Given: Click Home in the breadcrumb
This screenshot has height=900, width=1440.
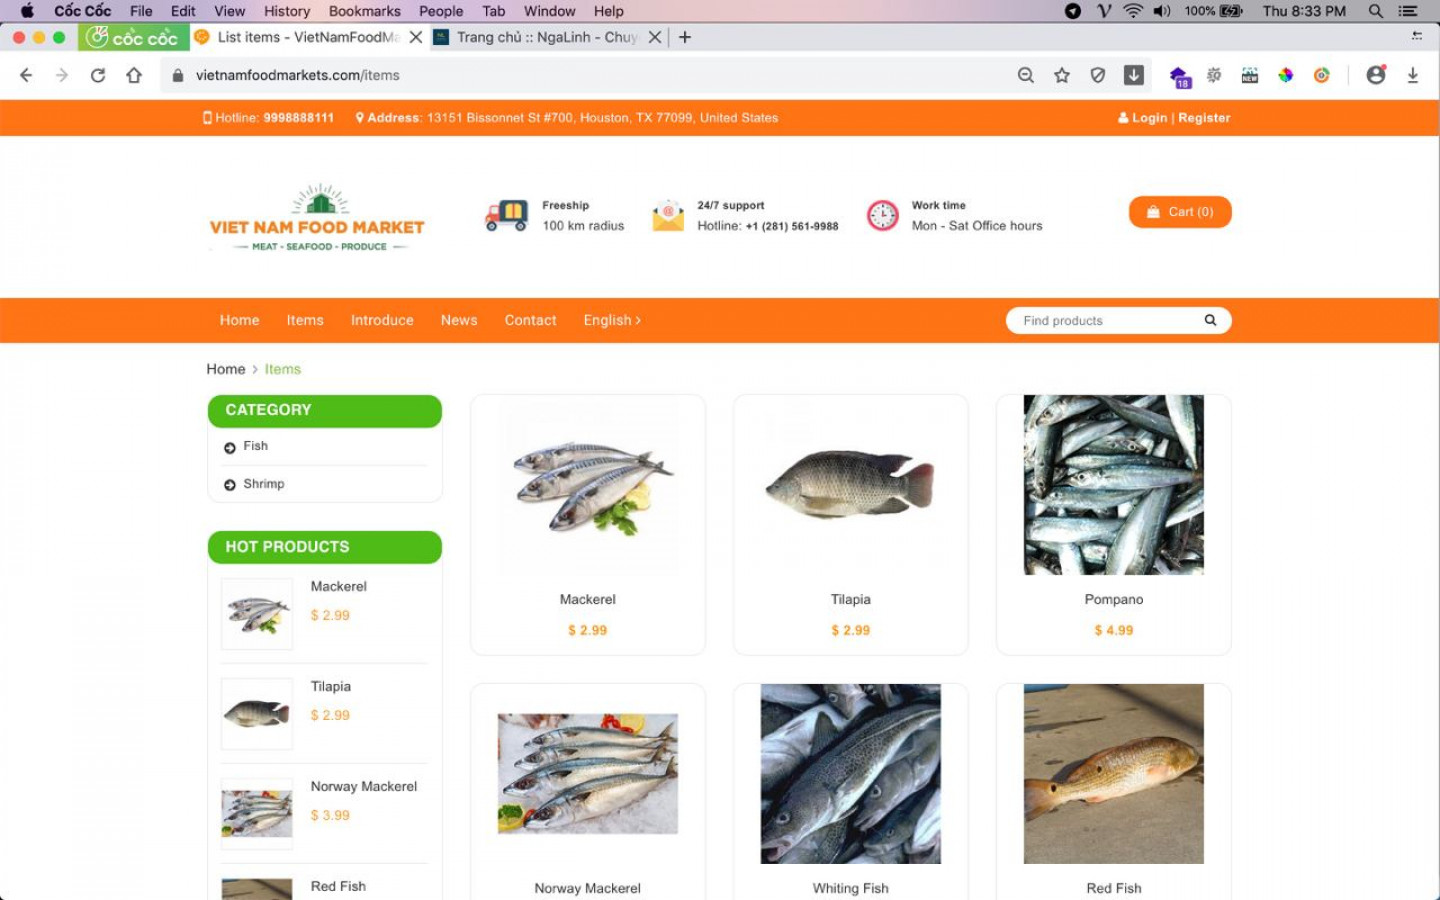Looking at the screenshot, I should pyautogui.click(x=226, y=369).
